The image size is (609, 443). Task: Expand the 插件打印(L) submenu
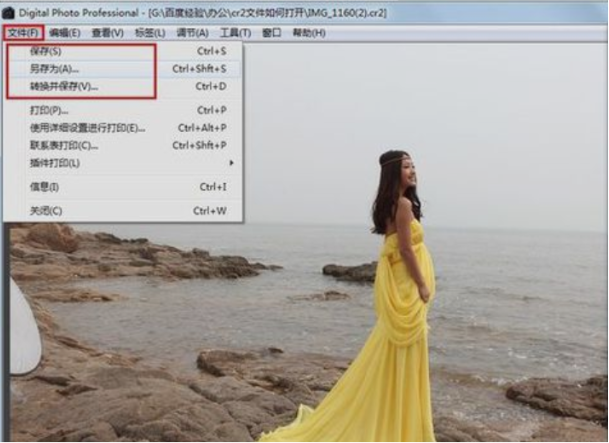pos(124,163)
